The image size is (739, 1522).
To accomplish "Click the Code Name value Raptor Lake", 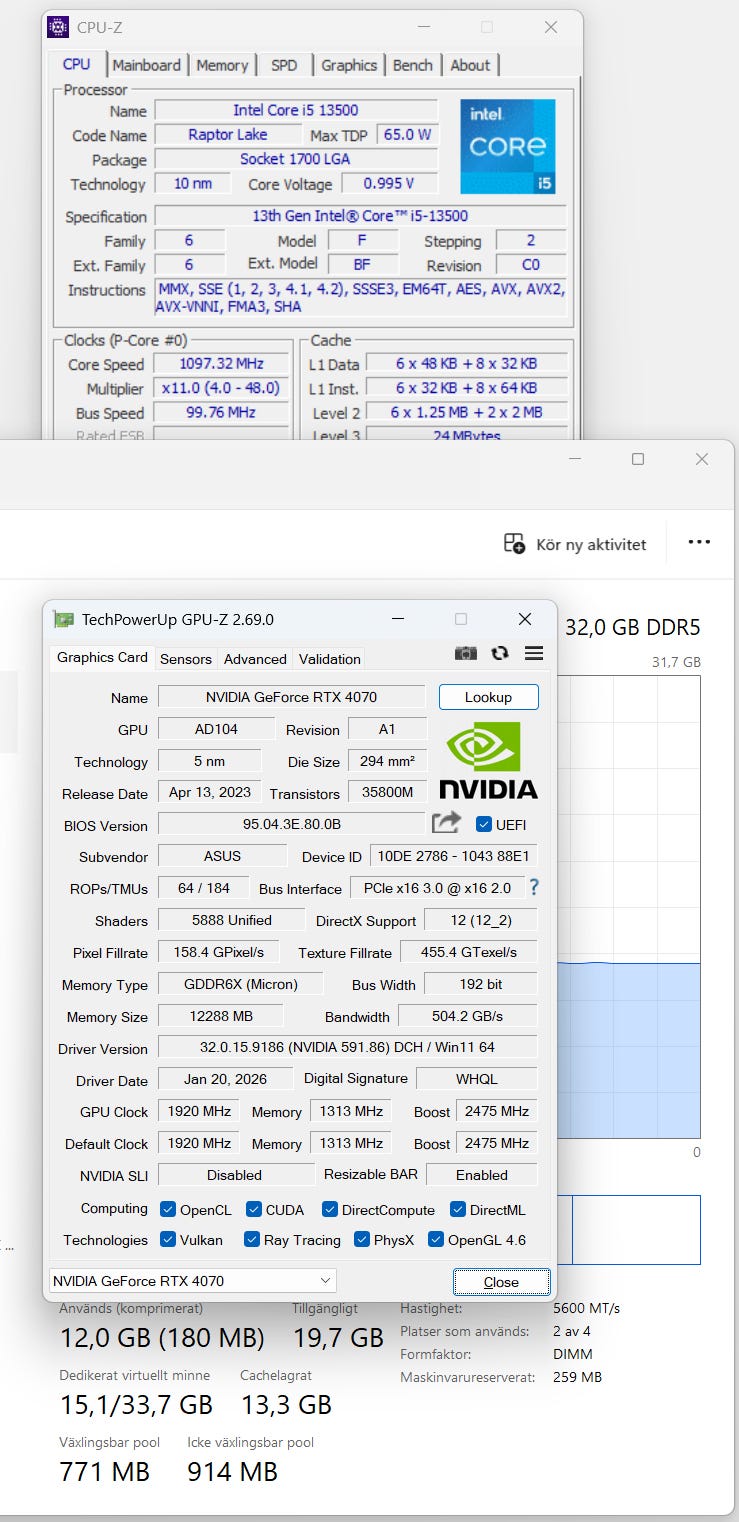I will click(x=227, y=134).
